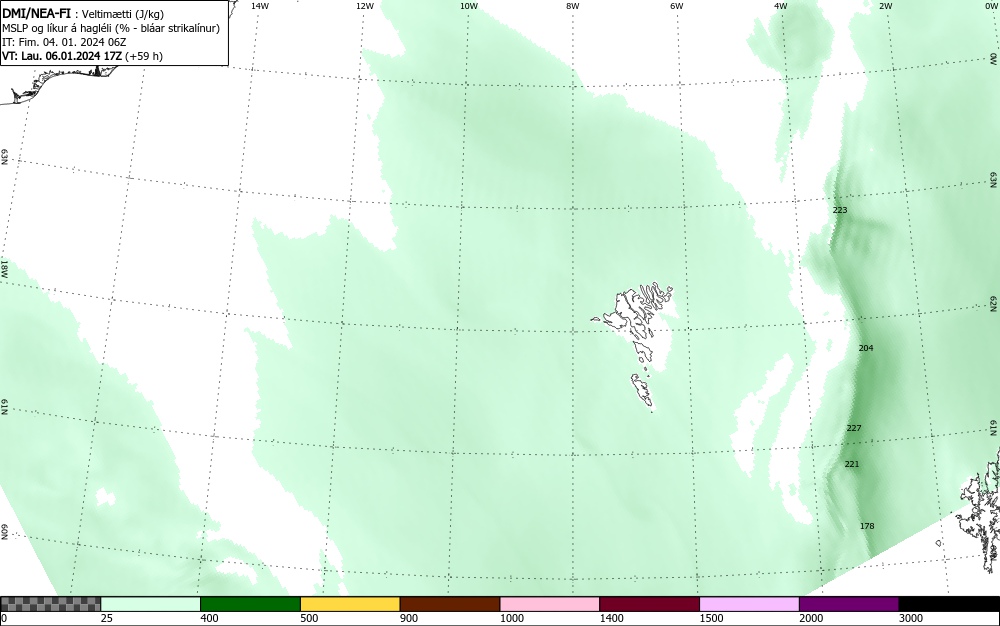
Task: Click the pink 1000–1400 legend swatch
Action: coord(550,604)
